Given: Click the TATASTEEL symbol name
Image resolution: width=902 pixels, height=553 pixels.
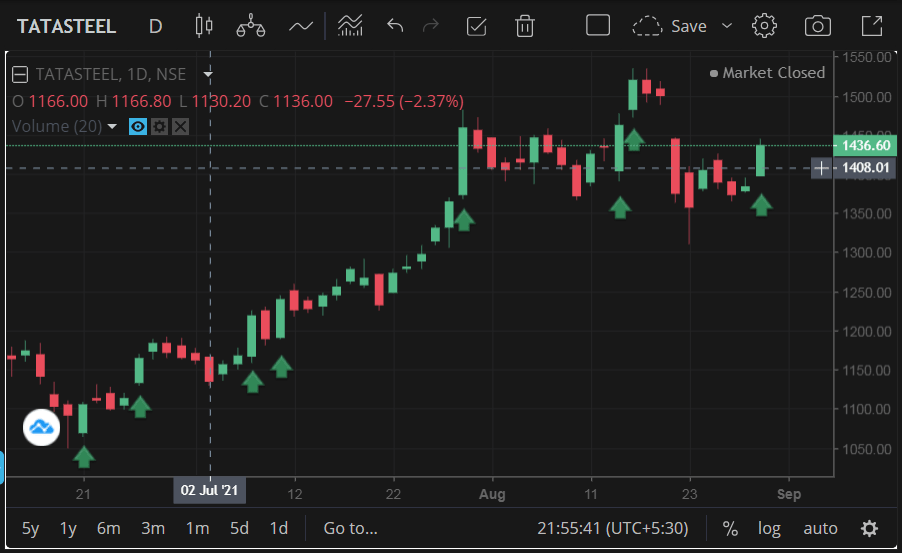Looking at the screenshot, I should coord(66,26).
